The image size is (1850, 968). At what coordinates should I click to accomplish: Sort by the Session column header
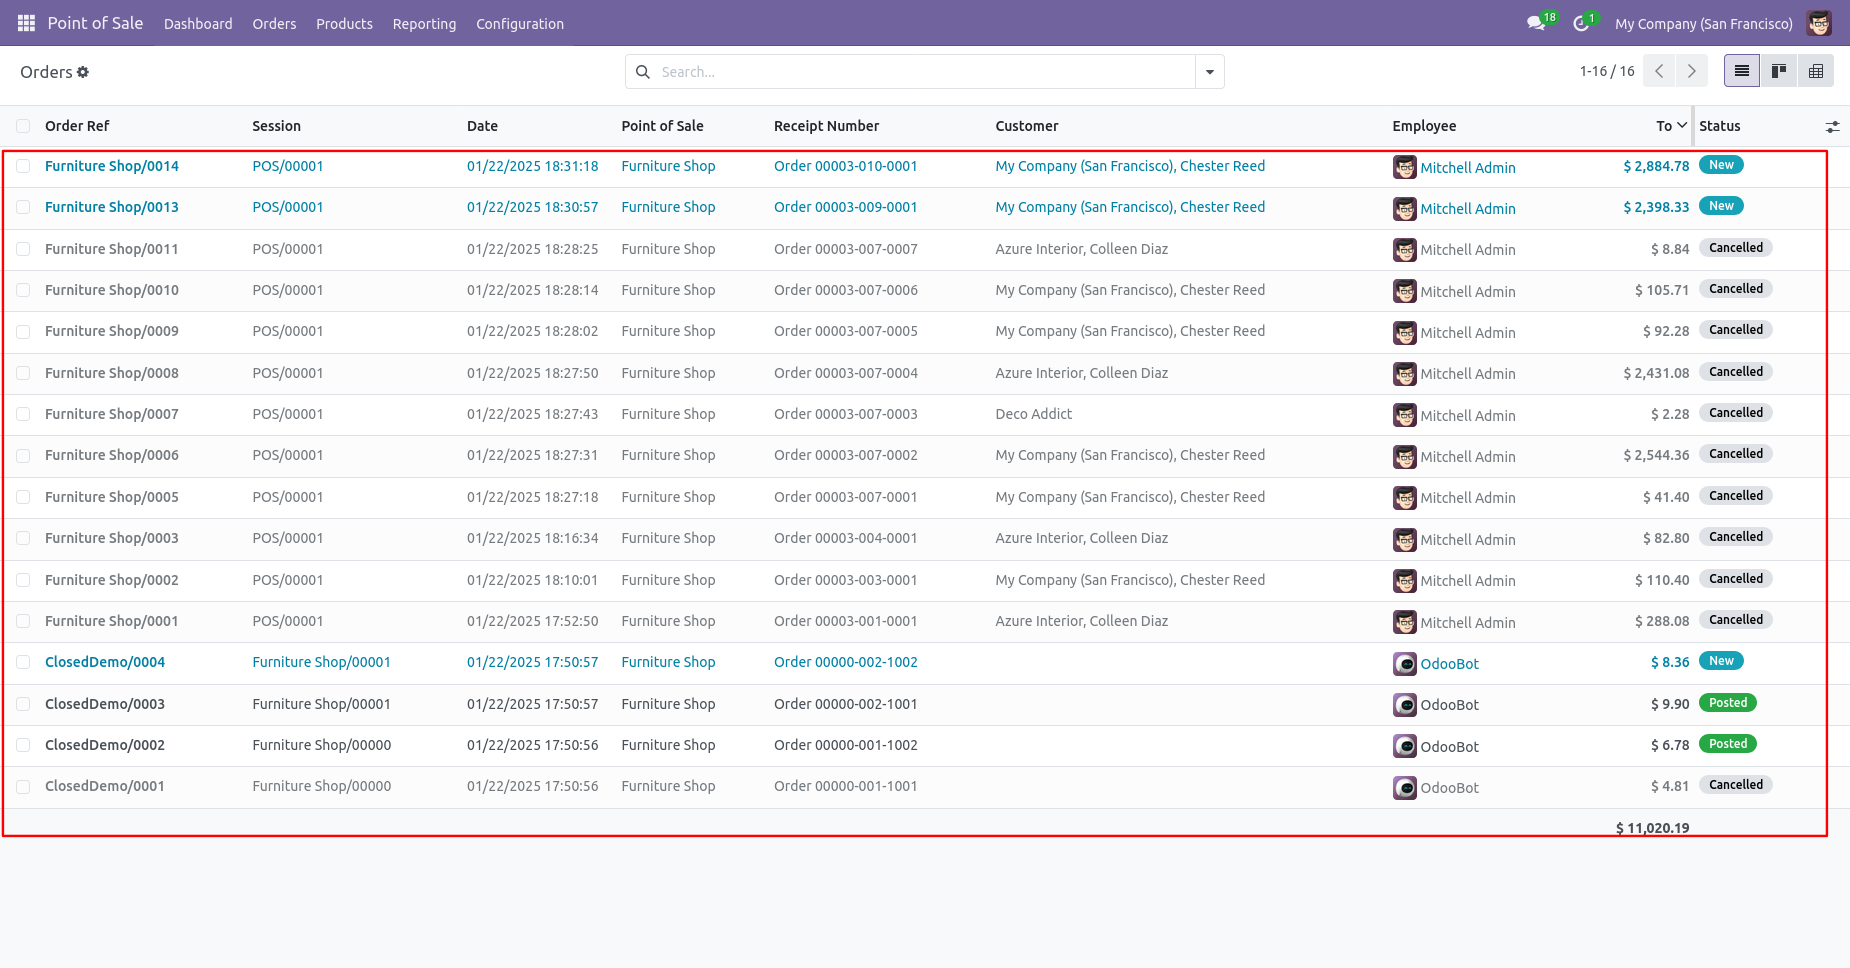click(x=276, y=126)
